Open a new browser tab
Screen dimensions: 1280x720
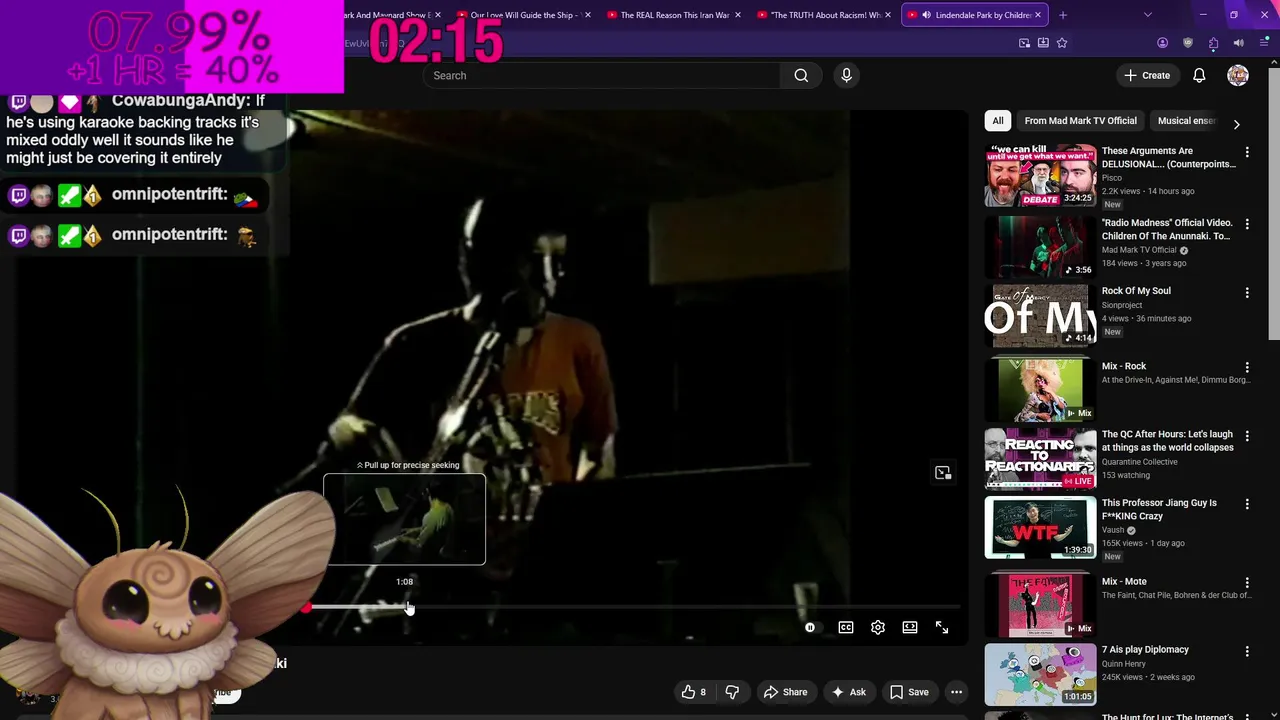[x=1063, y=15]
